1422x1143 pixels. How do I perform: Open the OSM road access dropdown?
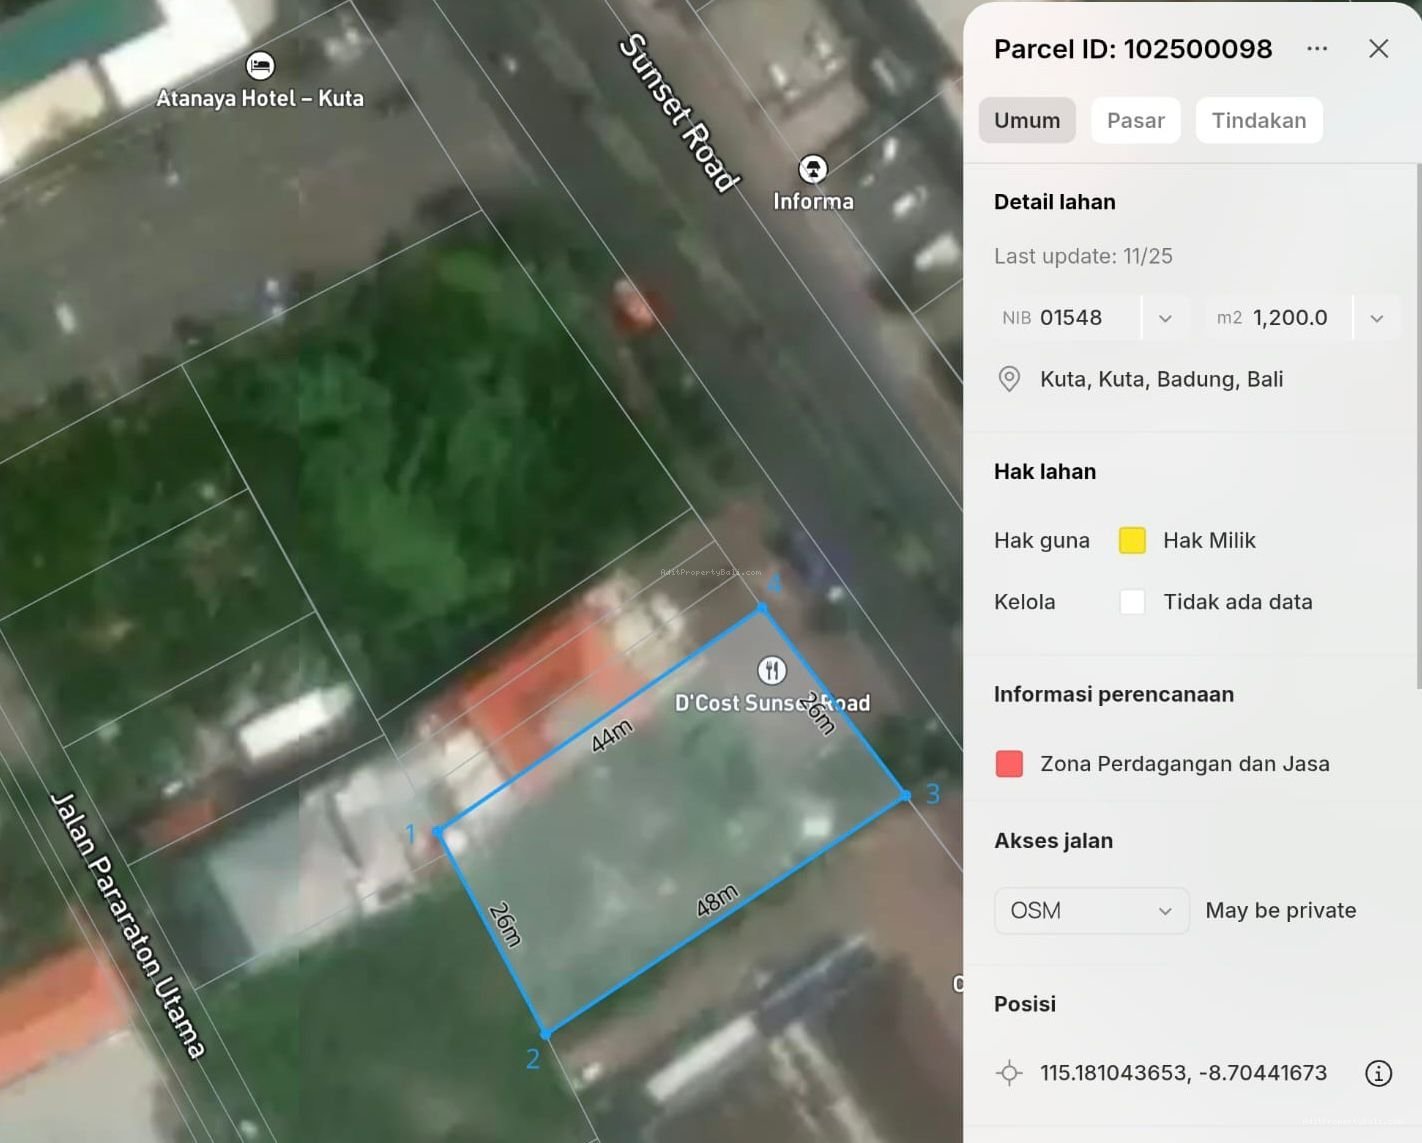click(1091, 911)
